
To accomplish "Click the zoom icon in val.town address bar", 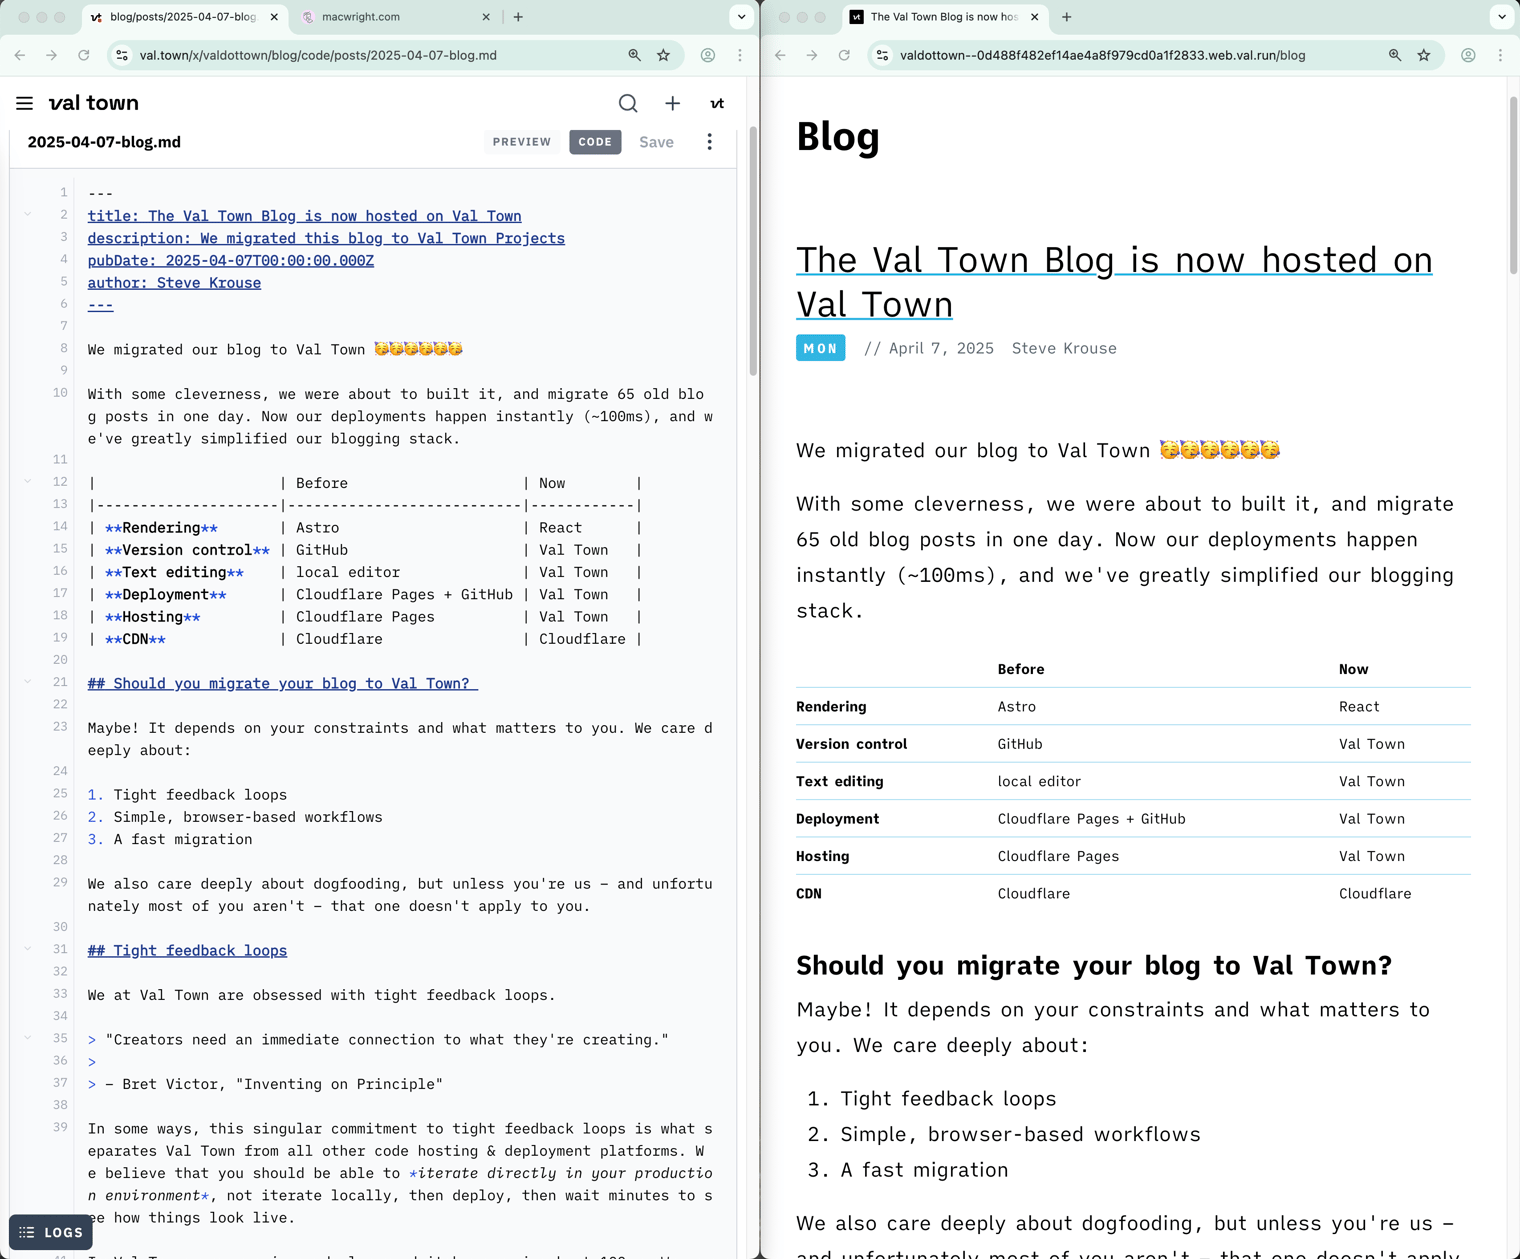I will [635, 56].
